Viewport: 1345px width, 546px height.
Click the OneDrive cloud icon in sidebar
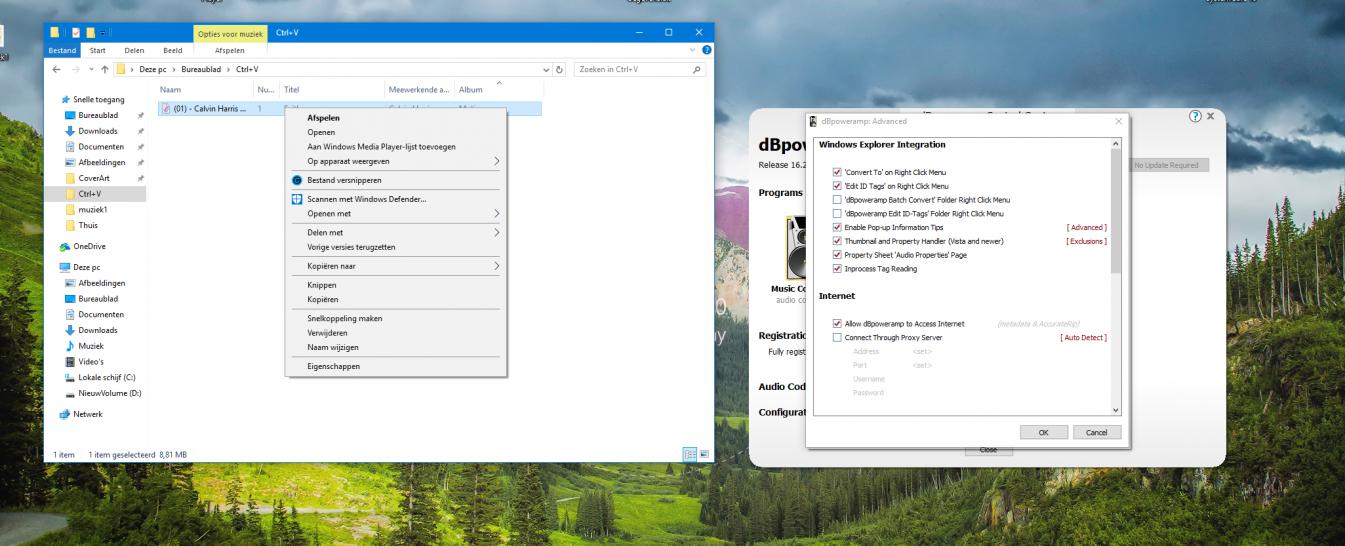[x=66, y=246]
